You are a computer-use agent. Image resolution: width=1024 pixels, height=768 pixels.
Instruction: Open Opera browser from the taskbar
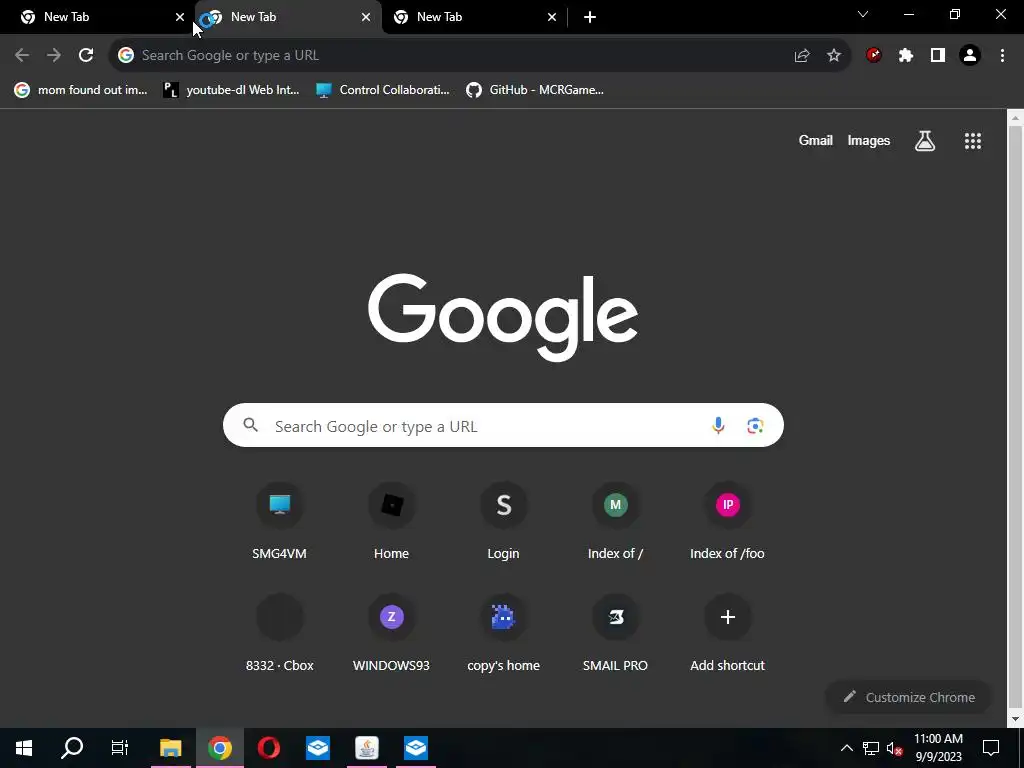[268, 748]
